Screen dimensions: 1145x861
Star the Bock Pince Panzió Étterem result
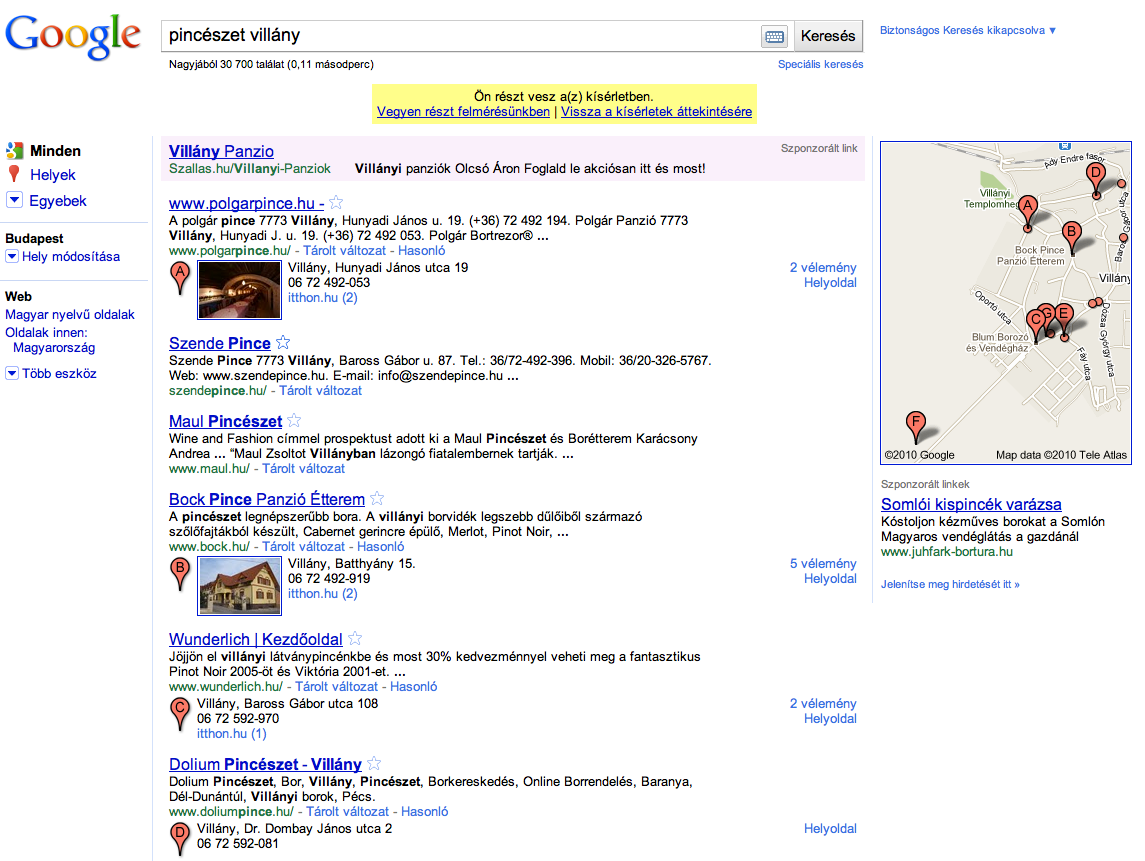[377, 498]
